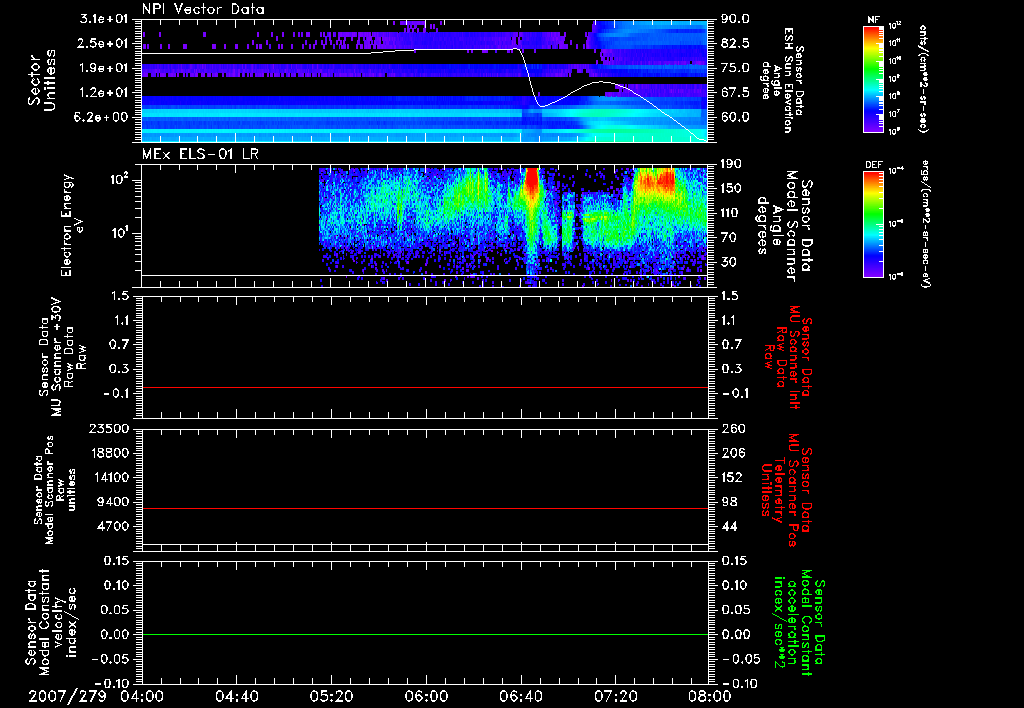The height and width of the screenshot is (708, 1024).
Task: Click the NF flux color bar
Action: 873,78
